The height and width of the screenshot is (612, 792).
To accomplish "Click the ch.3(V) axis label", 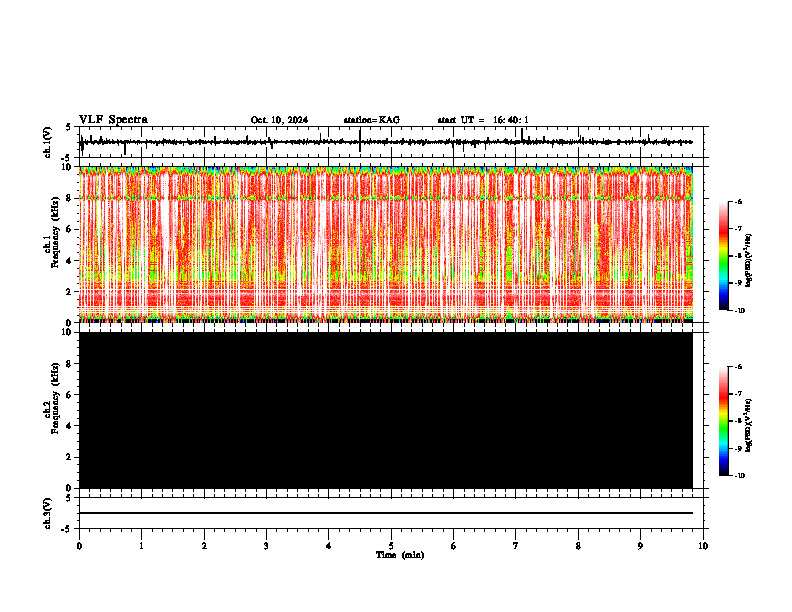I will coord(47,513).
